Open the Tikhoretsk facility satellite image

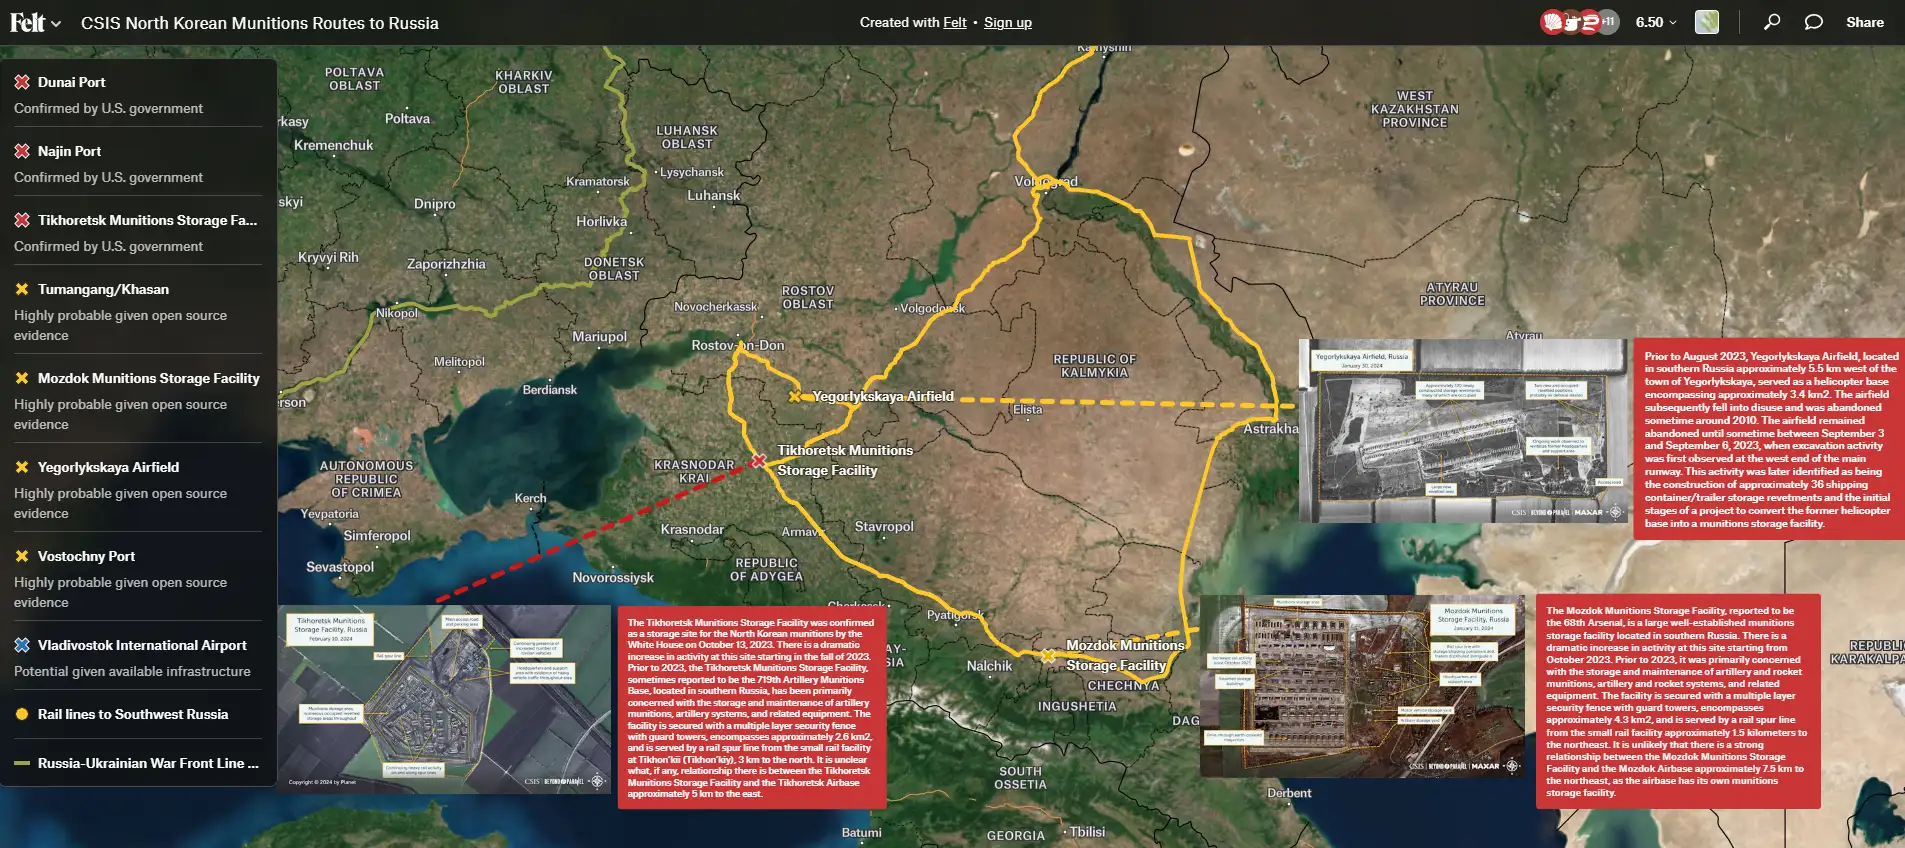pos(444,698)
